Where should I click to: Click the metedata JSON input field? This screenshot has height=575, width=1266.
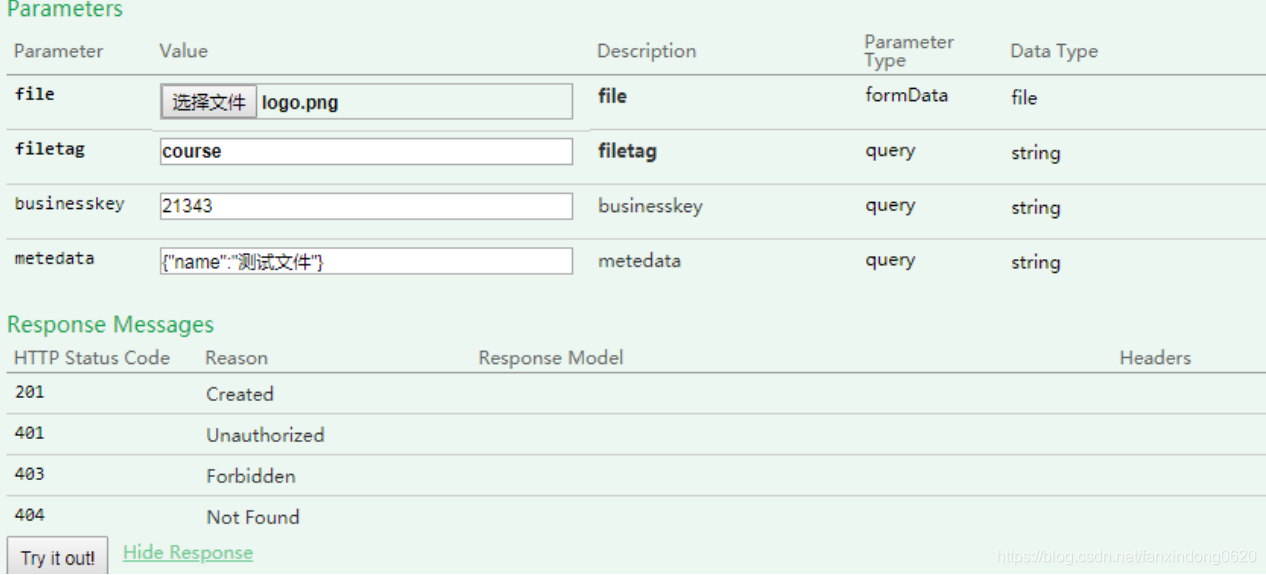pyautogui.click(x=366, y=261)
